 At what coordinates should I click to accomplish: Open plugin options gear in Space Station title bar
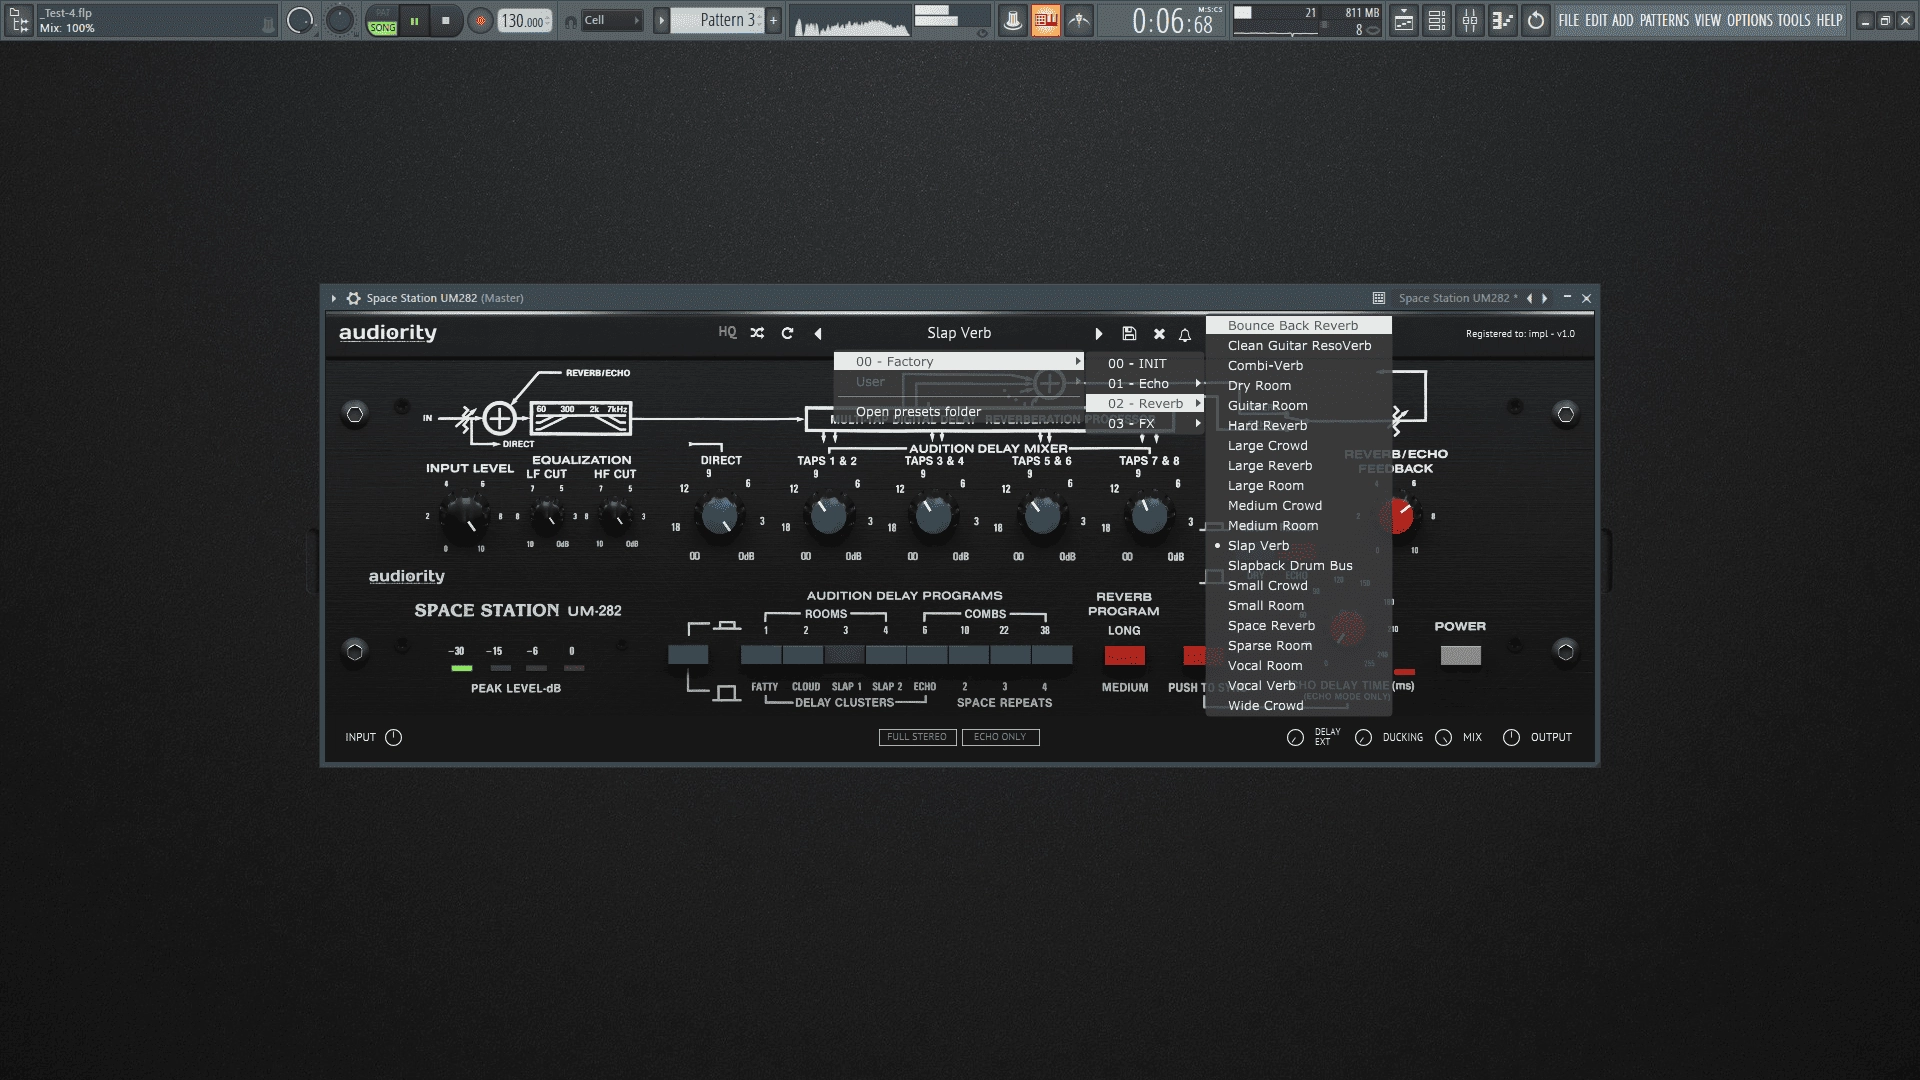(x=353, y=298)
